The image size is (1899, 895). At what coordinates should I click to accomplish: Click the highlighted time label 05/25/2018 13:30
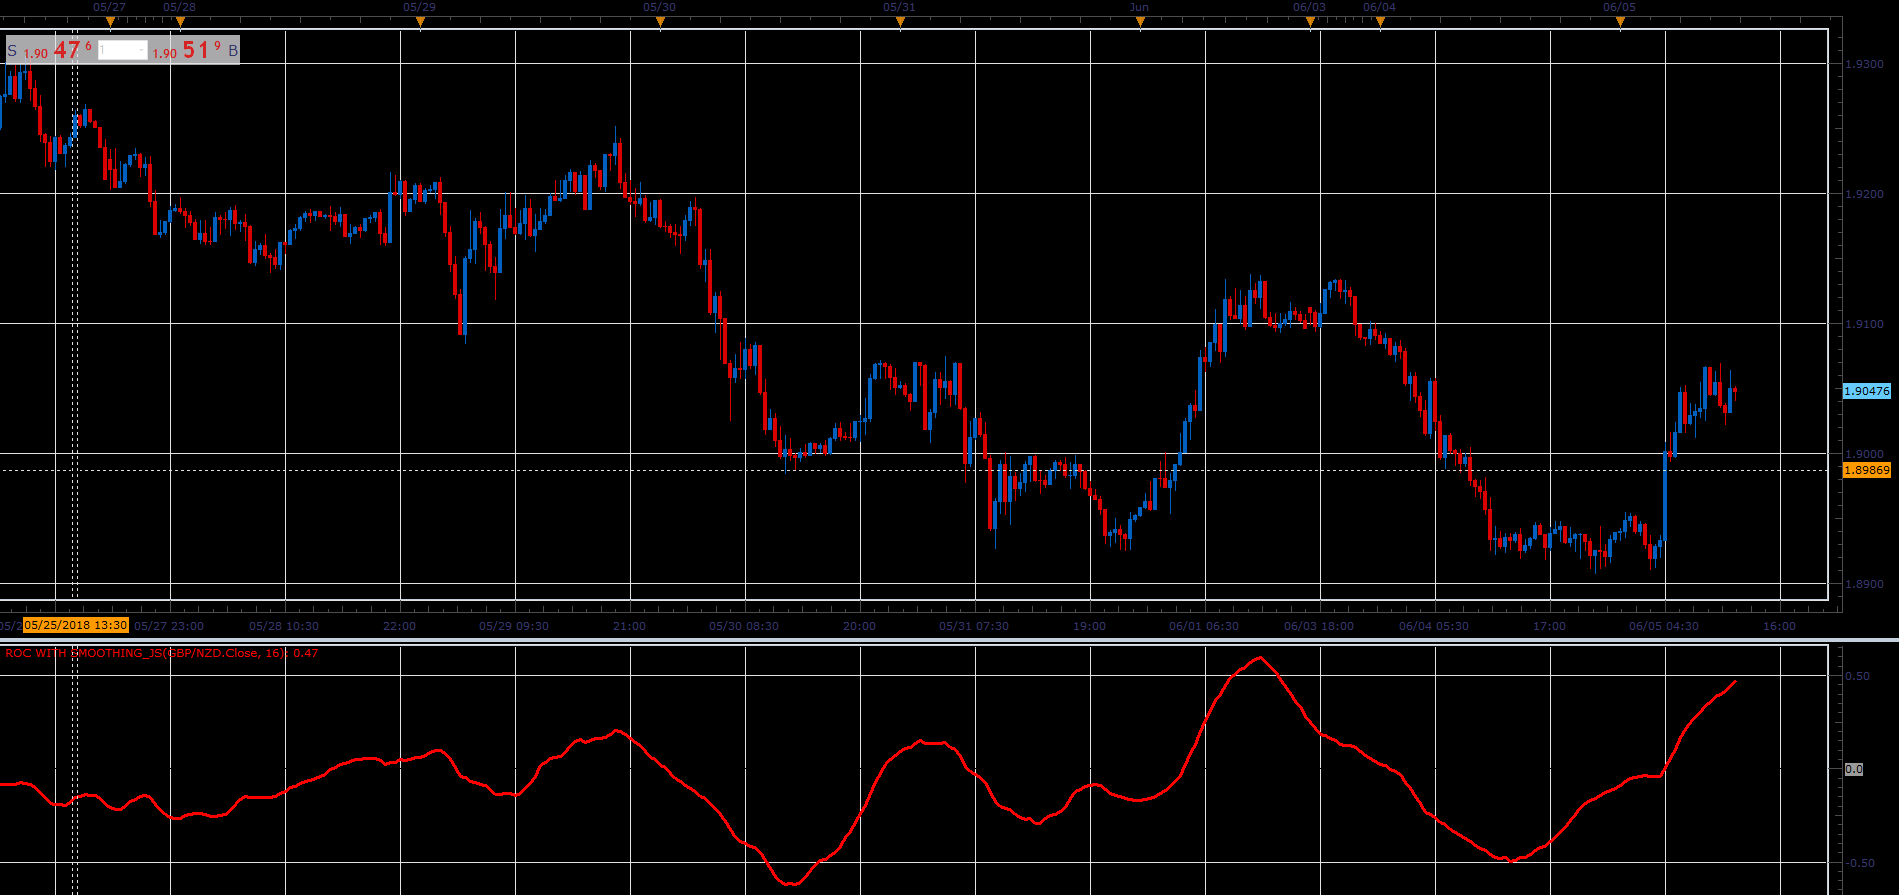click(76, 625)
